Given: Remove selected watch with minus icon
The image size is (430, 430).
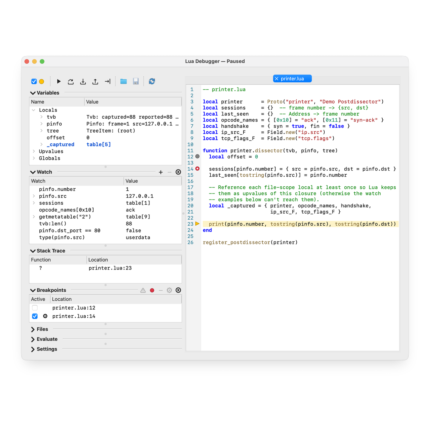Looking at the screenshot, I should click(169, 172).
